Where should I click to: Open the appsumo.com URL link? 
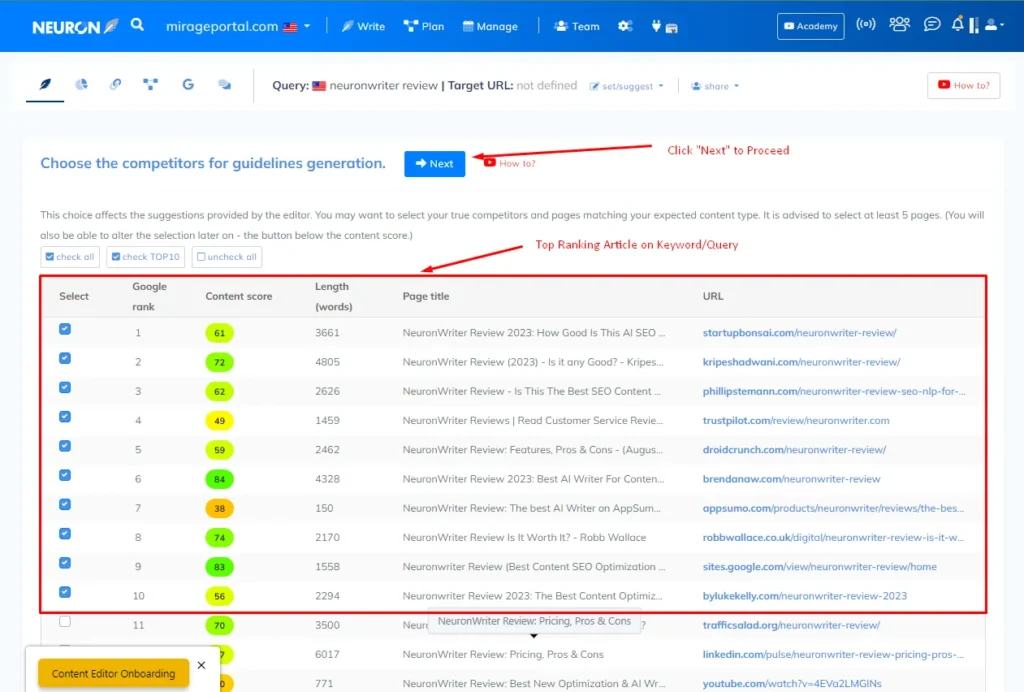[833, 509]
